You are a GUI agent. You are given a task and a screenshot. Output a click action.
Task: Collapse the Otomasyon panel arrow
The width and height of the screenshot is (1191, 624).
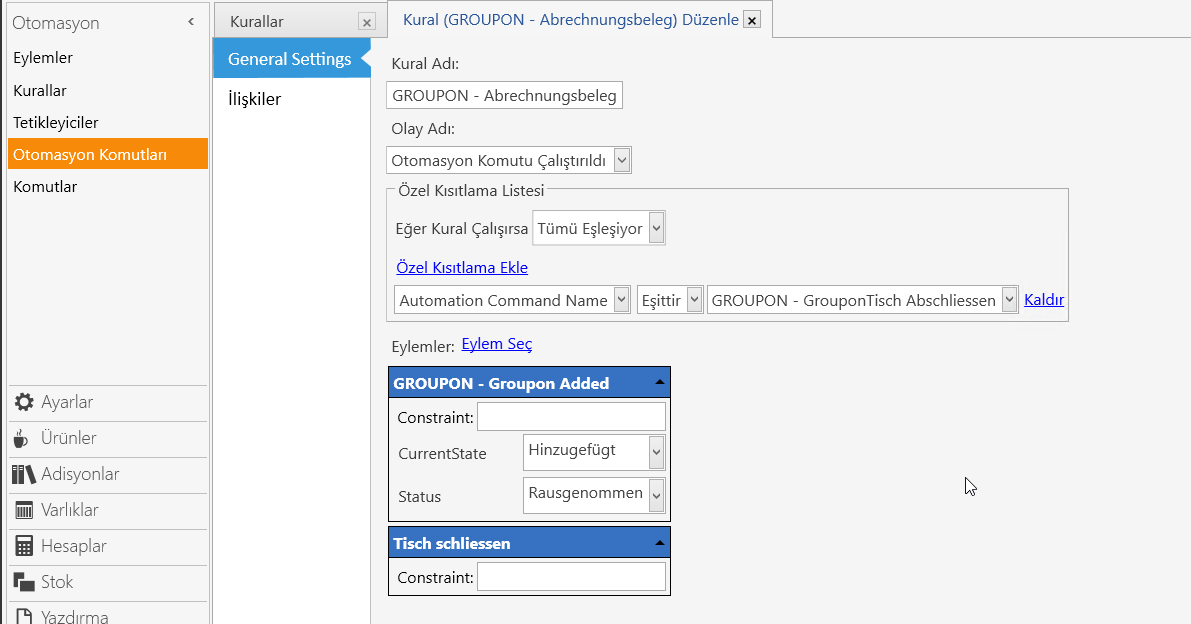(x=191, y=22)
